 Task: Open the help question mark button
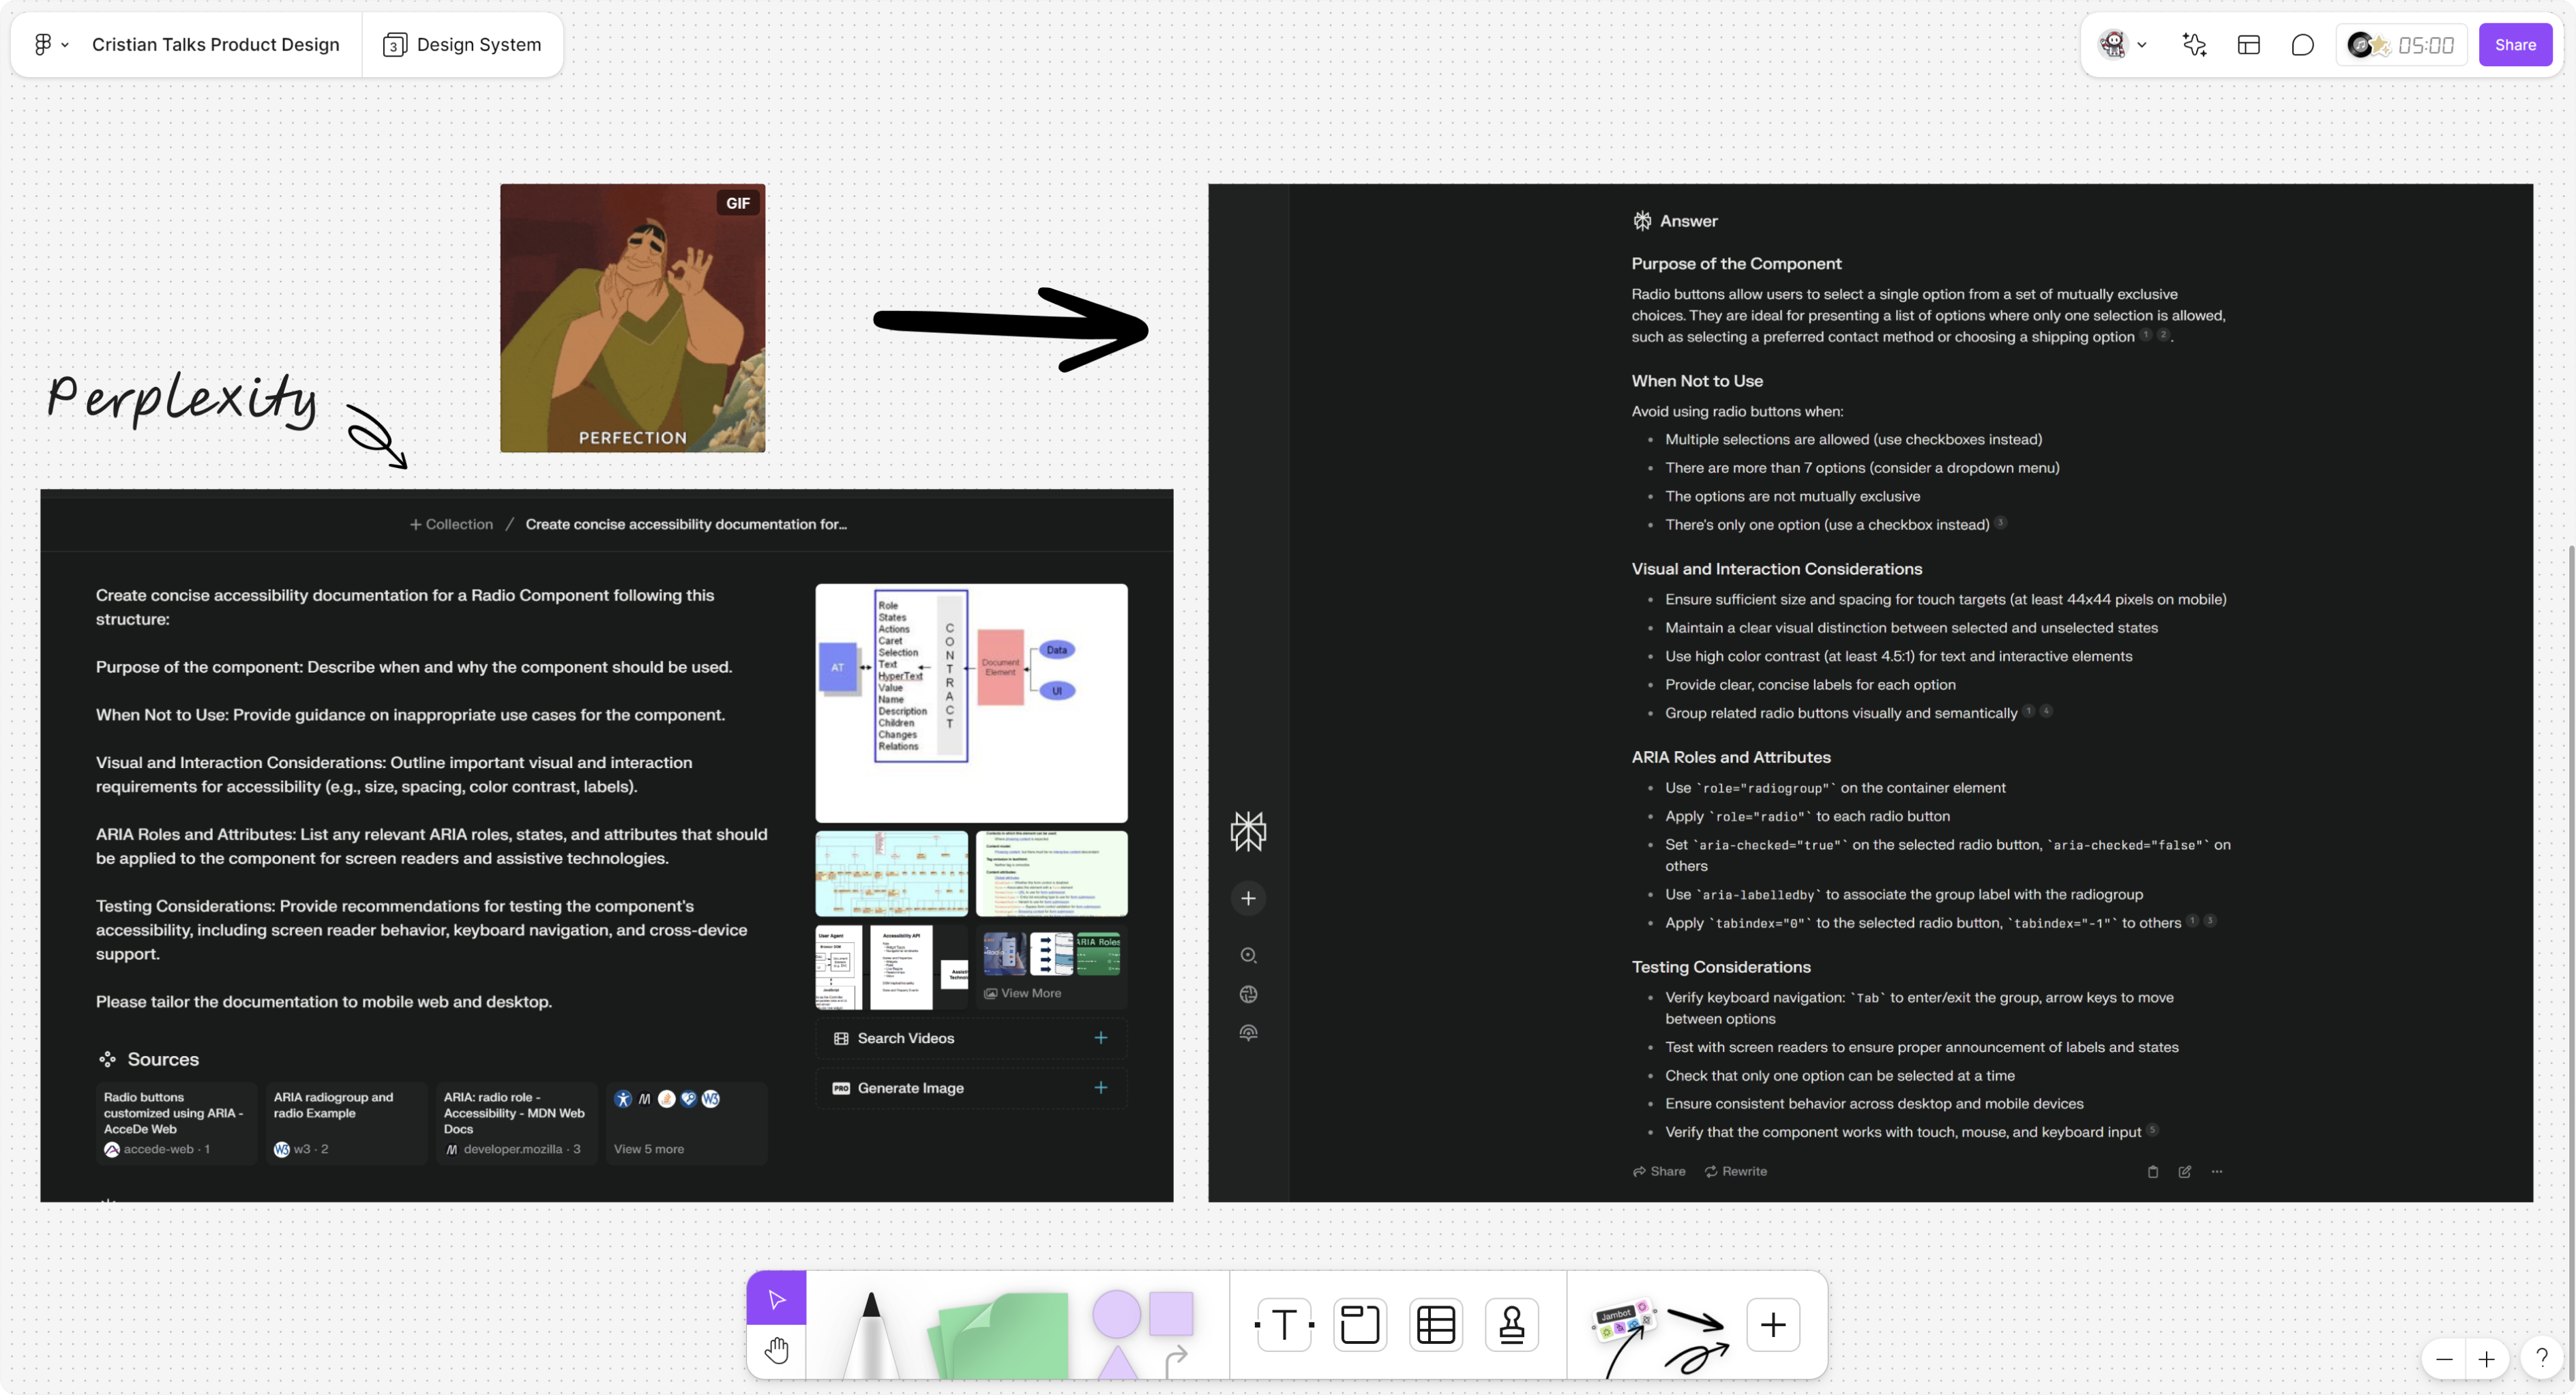[2541, 1357]
